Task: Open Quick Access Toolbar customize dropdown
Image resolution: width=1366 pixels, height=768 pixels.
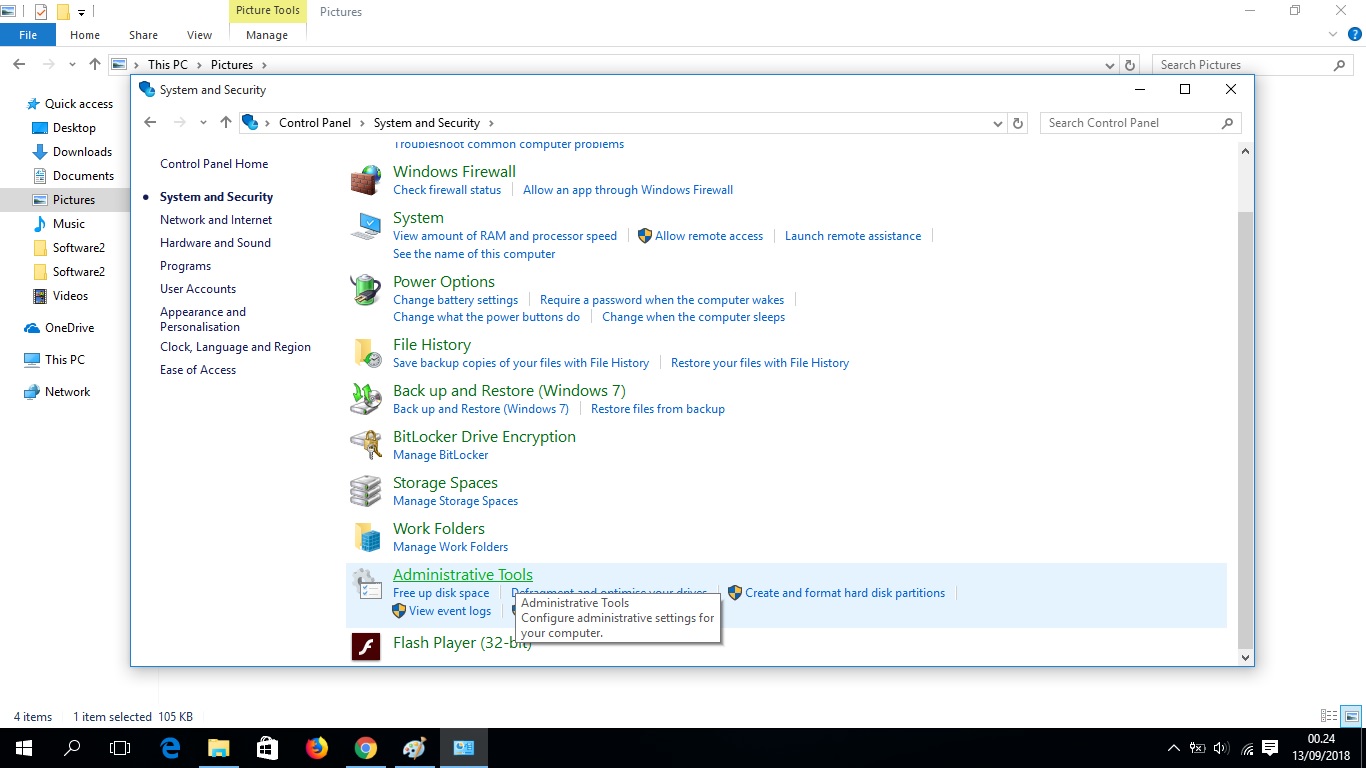Action: click(82, 12)
